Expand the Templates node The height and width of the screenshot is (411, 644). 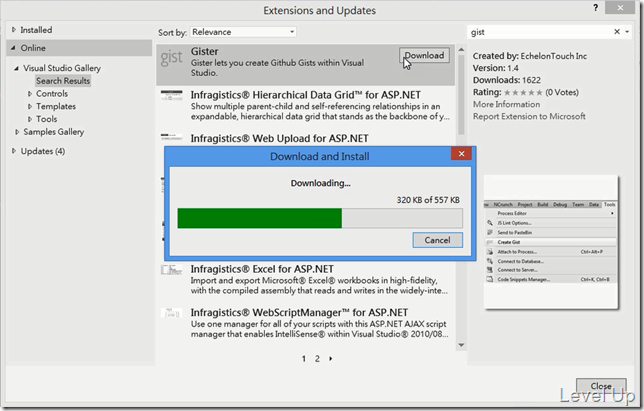(30, 106)
